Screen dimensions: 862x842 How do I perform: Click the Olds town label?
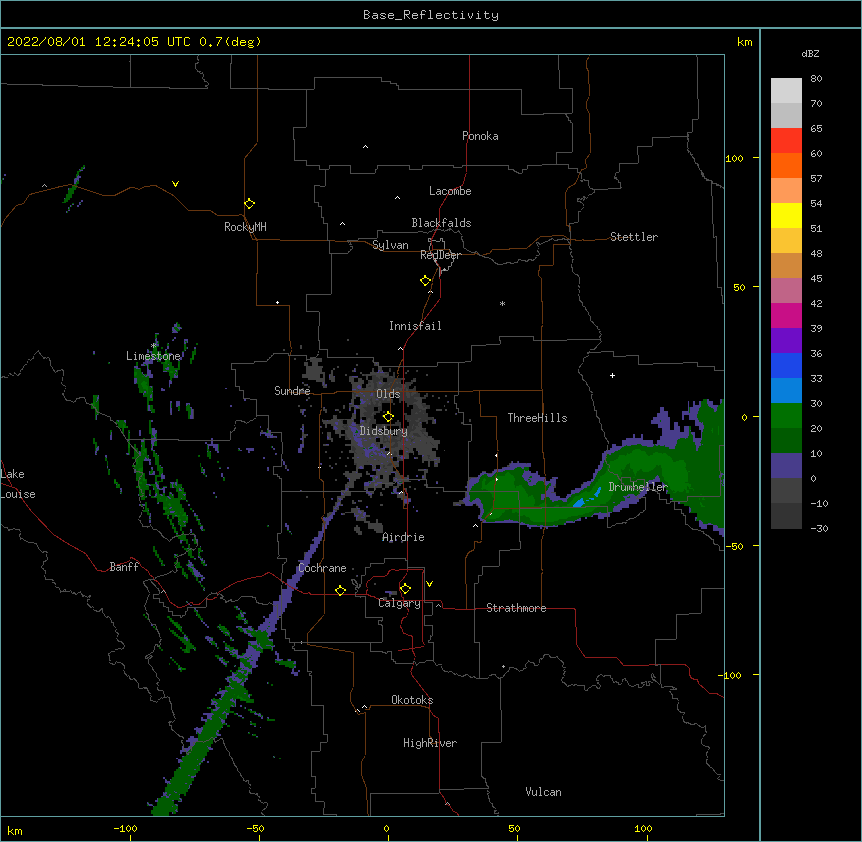(388, 394)
